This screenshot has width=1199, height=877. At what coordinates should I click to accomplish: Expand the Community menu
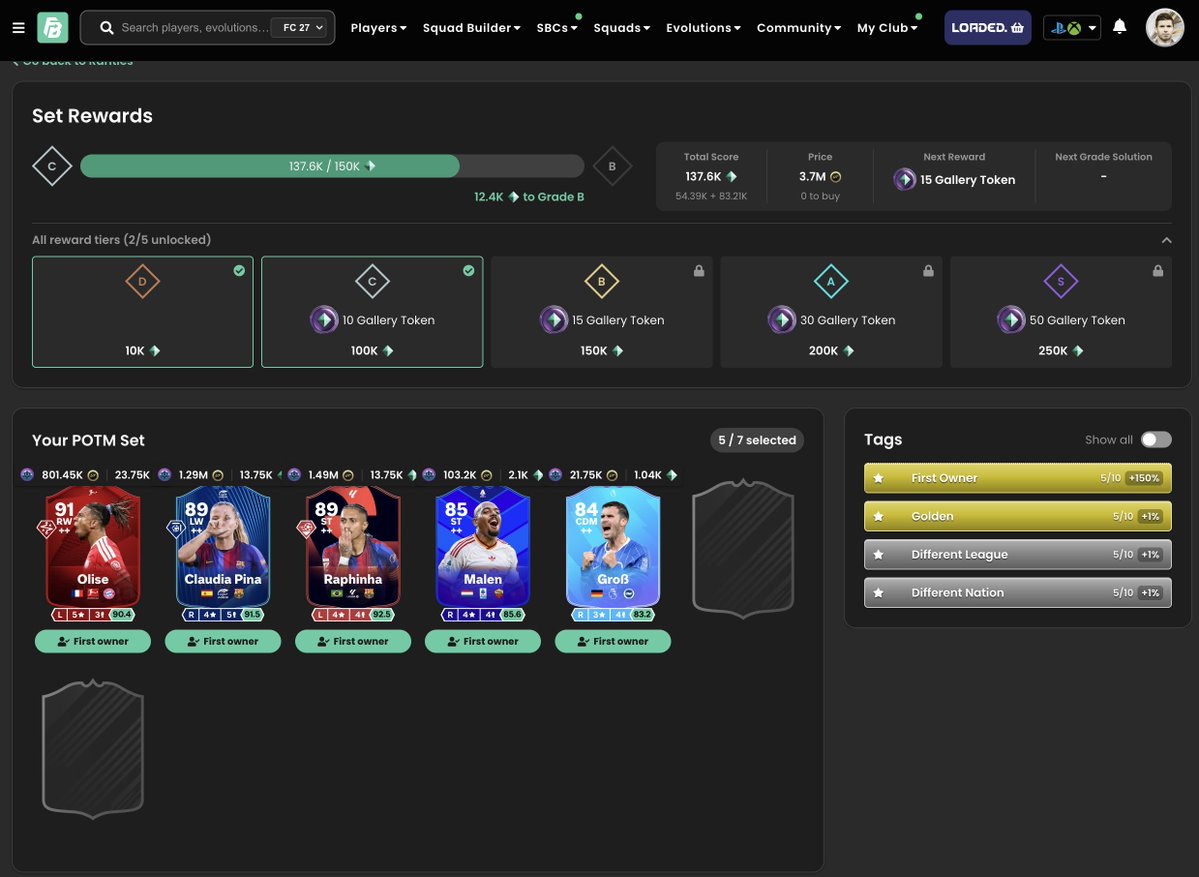[x=798, y=28]
